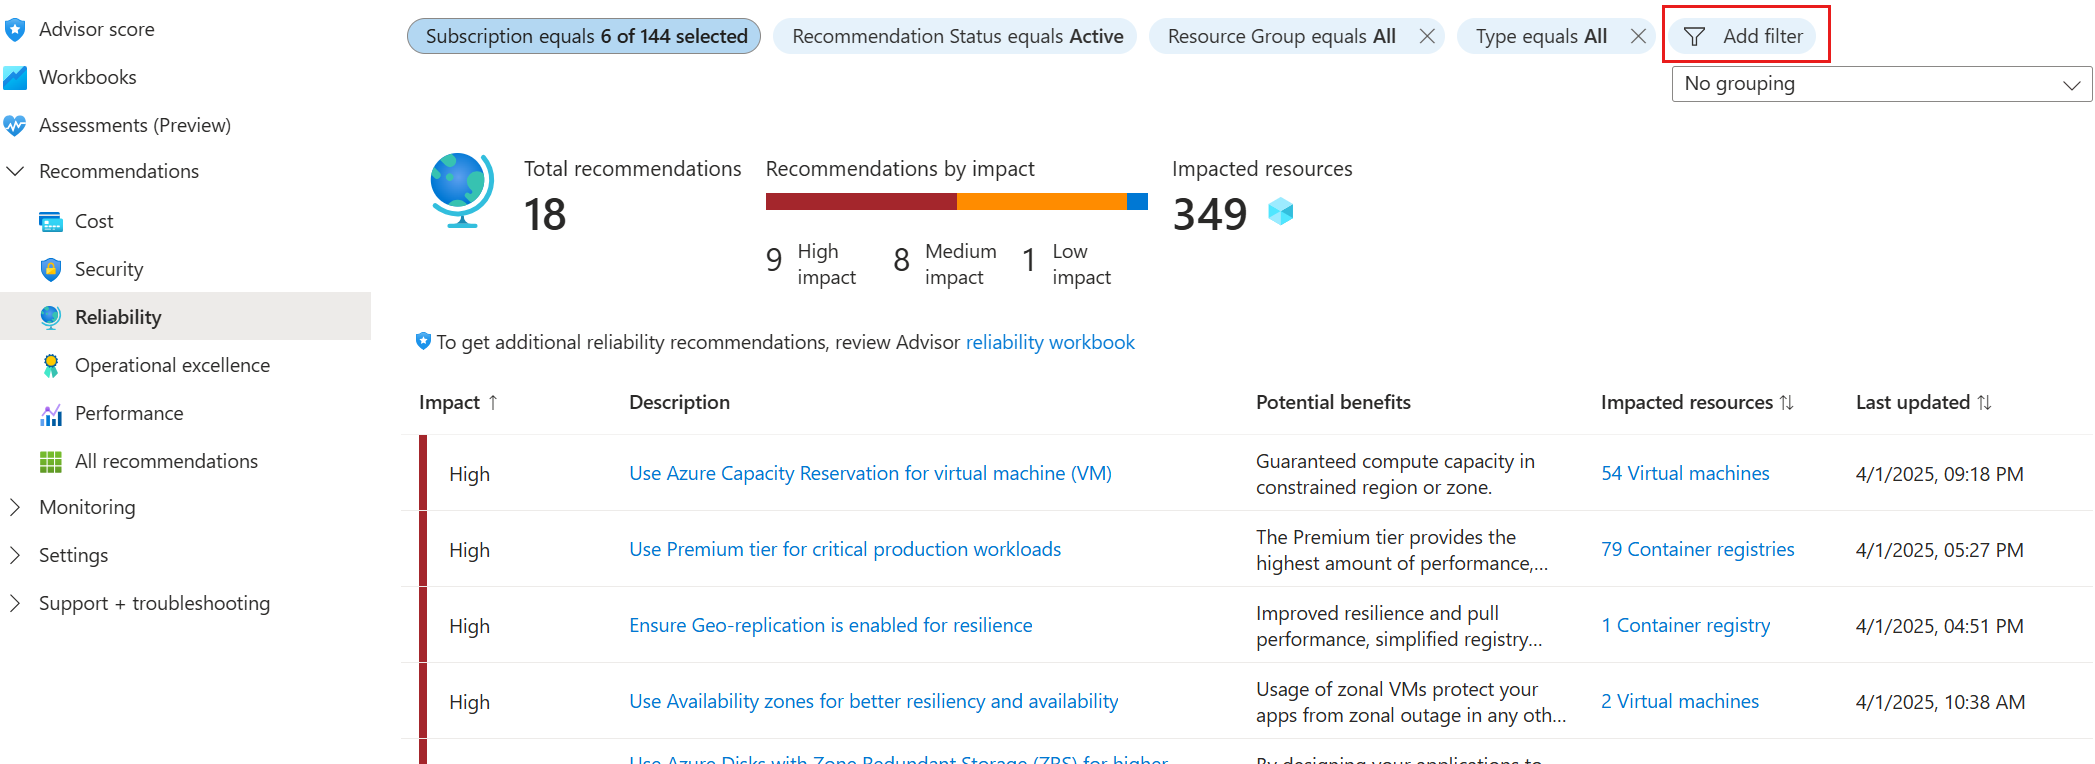Click the Operational excellence ribbon icon
The image size is (2095, 764).
(x=51, y=365)
